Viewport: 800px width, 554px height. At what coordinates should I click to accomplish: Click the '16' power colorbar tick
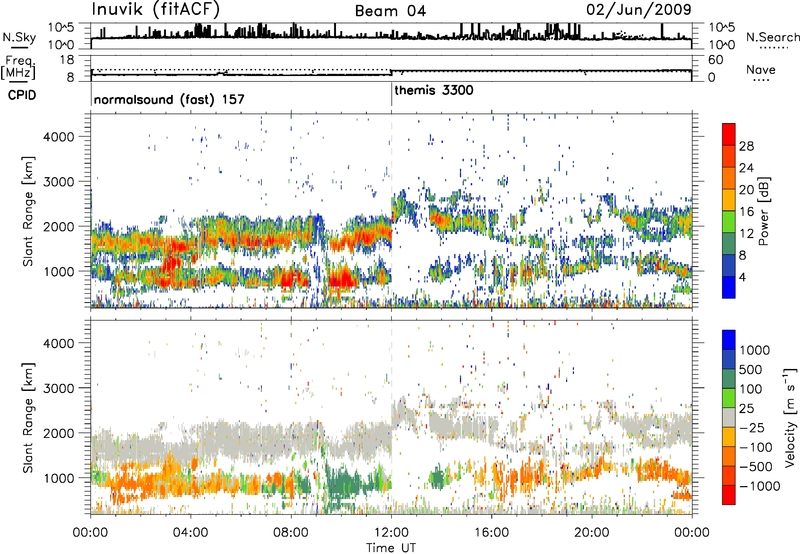click(x=746, y=212)
